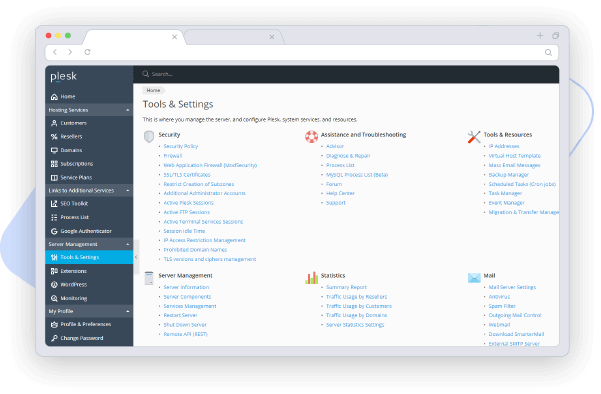Click the Server Management server icon
Image resolution: width=601 pixels, height=394 pixels.
coord(149,278)
